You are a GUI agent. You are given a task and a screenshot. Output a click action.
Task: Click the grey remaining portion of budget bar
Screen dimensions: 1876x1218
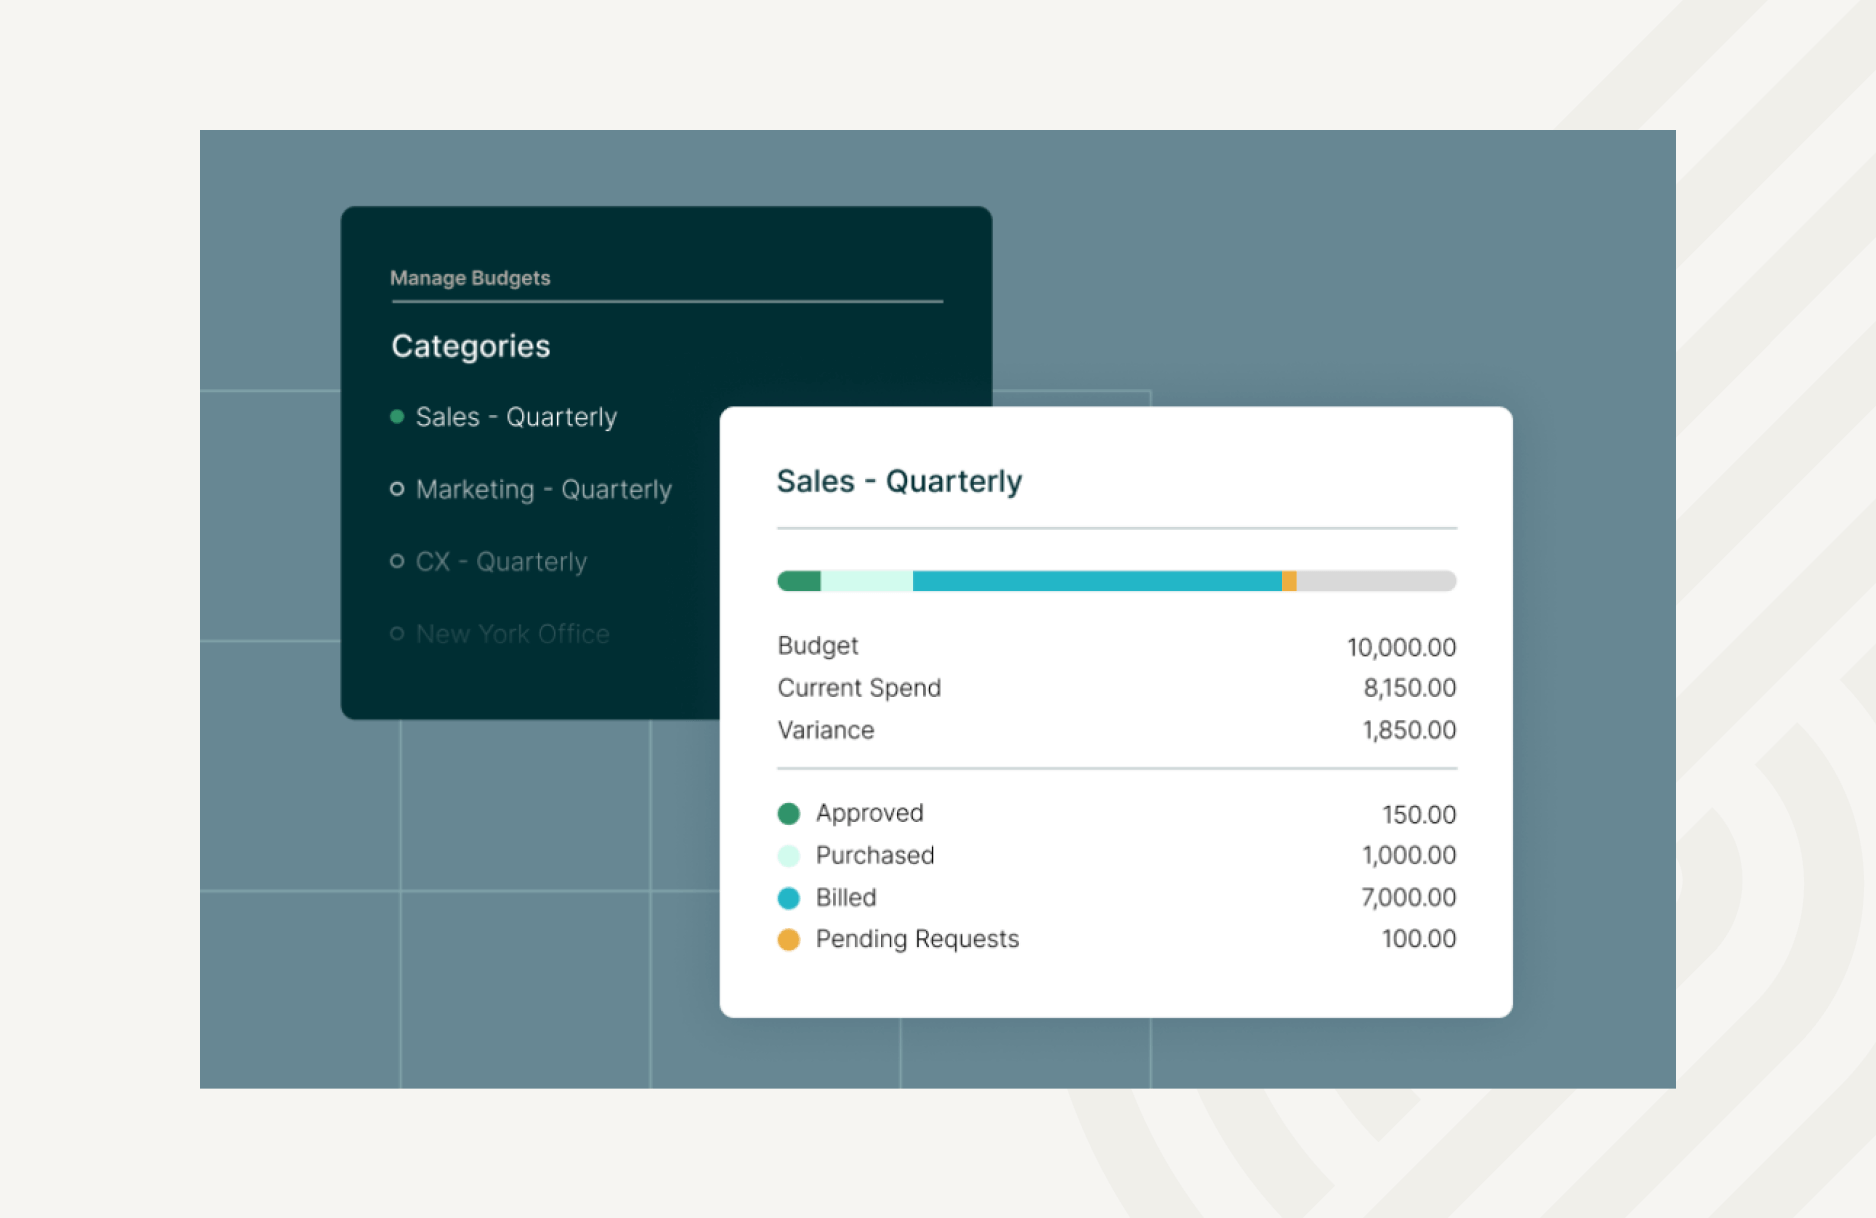point(1377,581)
